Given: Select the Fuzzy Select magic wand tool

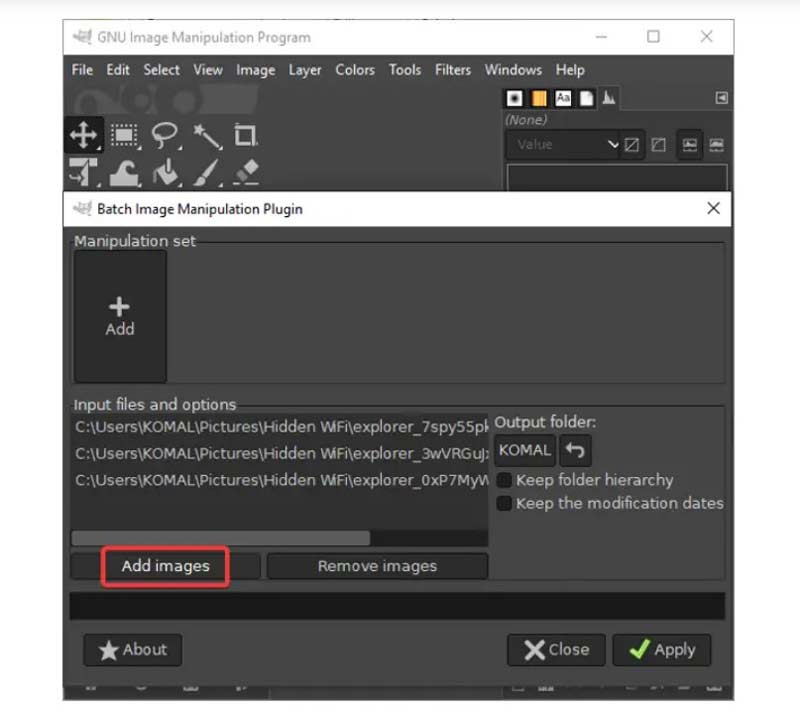Looking at the screenshot, I should [x=207, y=136].
